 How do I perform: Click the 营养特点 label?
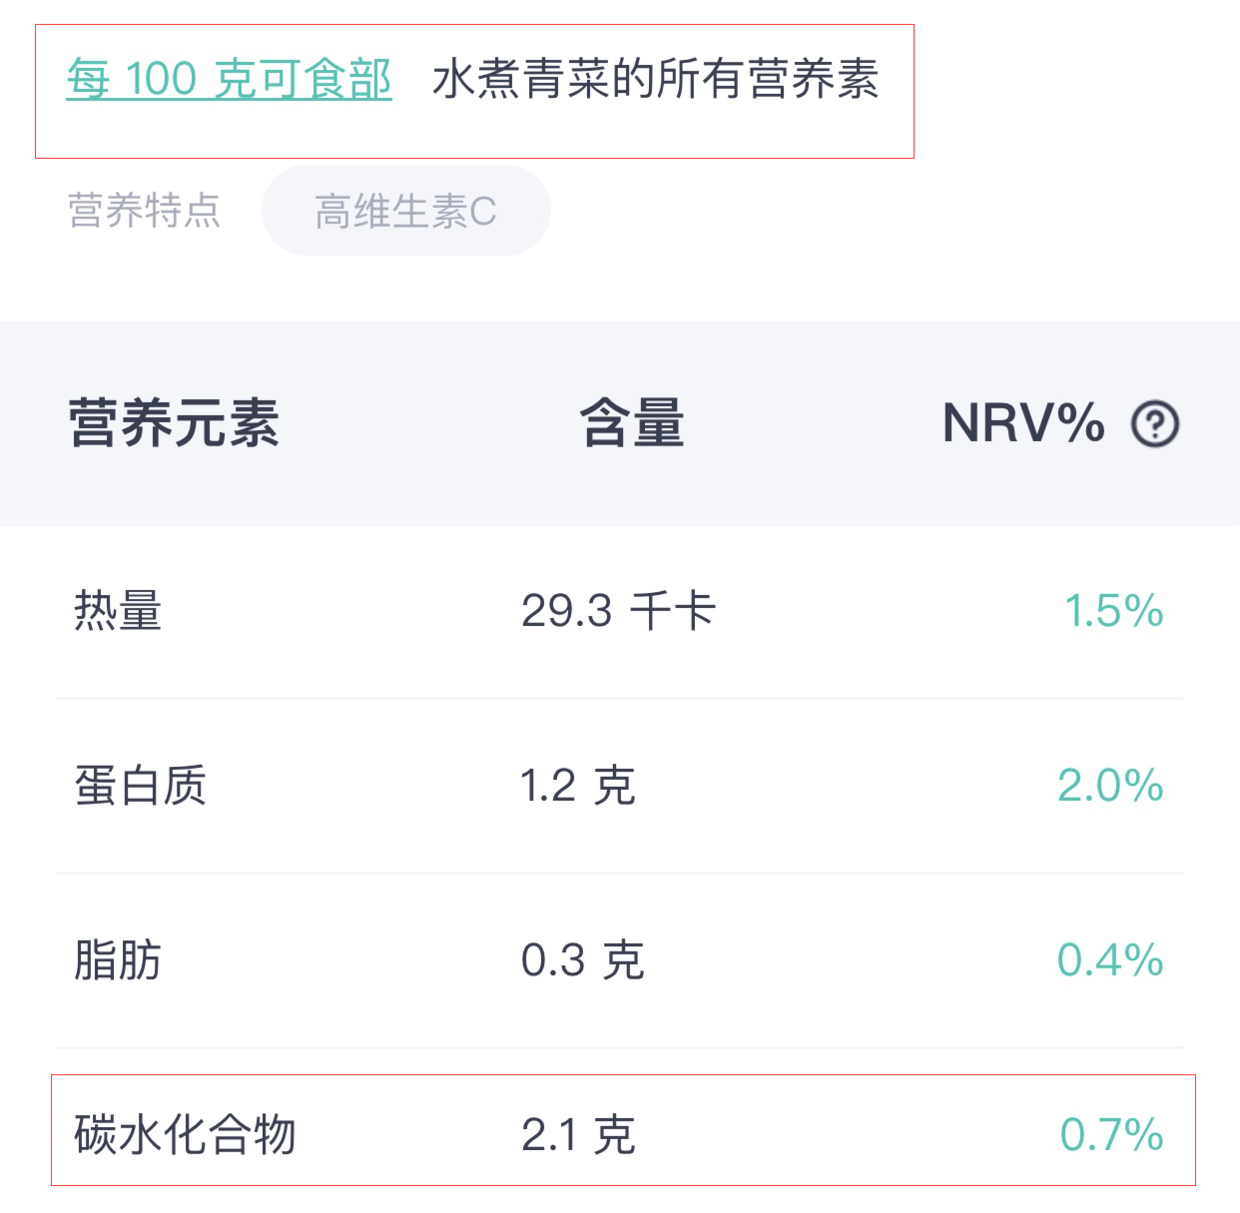[144, 211]
